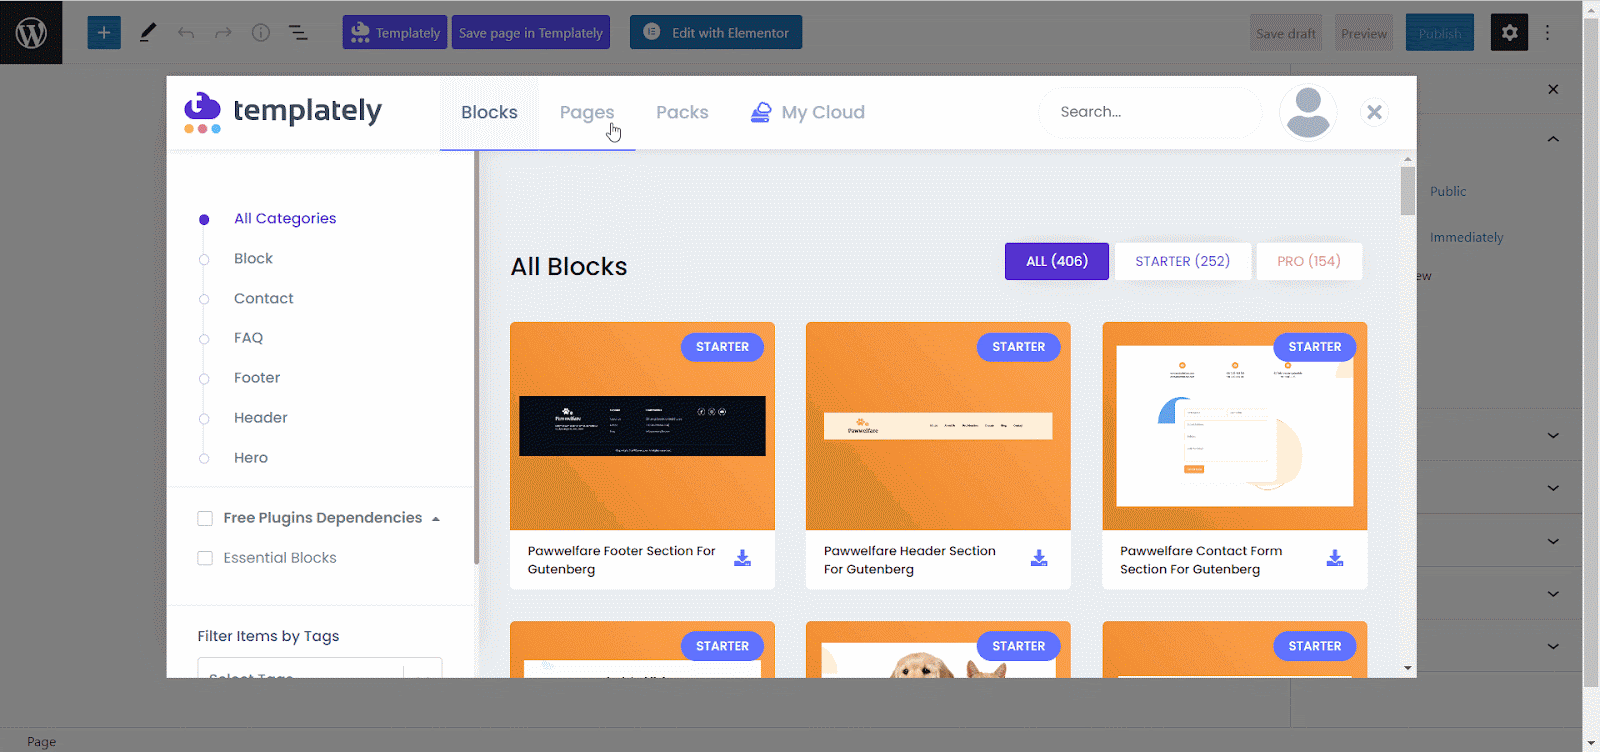This screenshot has height=752, width=1600.
Task: Click Edit with Elementor button
Action: (716, 32)
